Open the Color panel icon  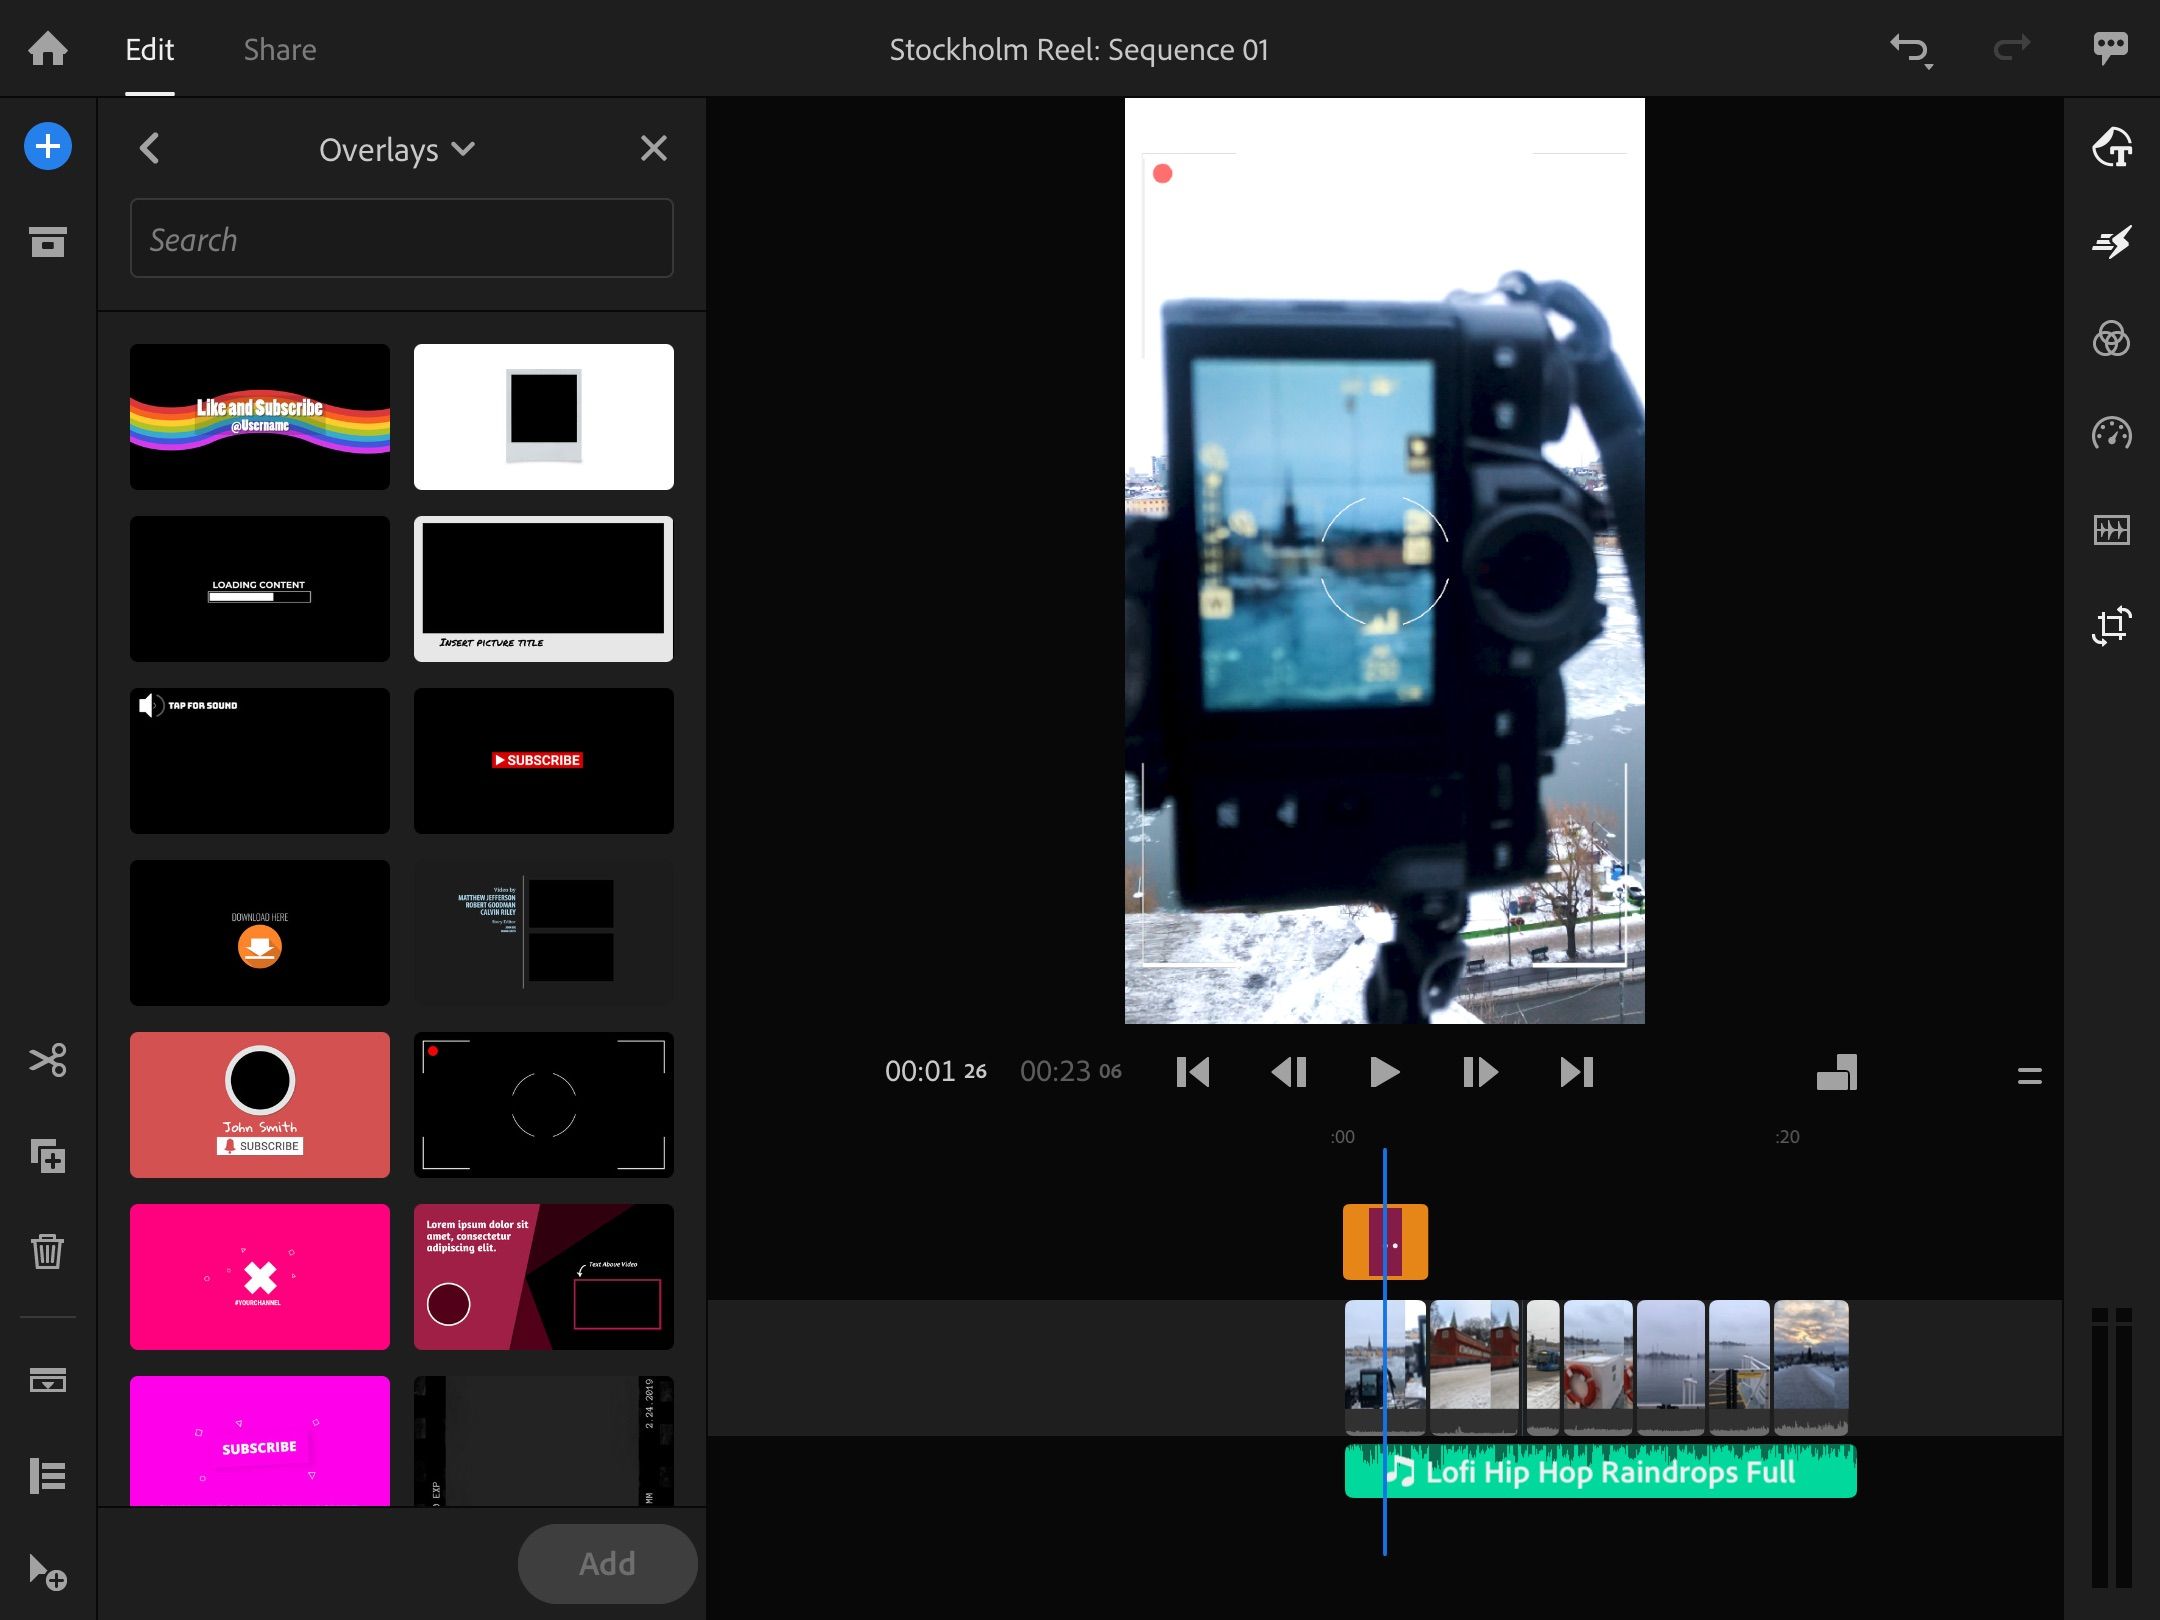click(x=2111, y=339)
